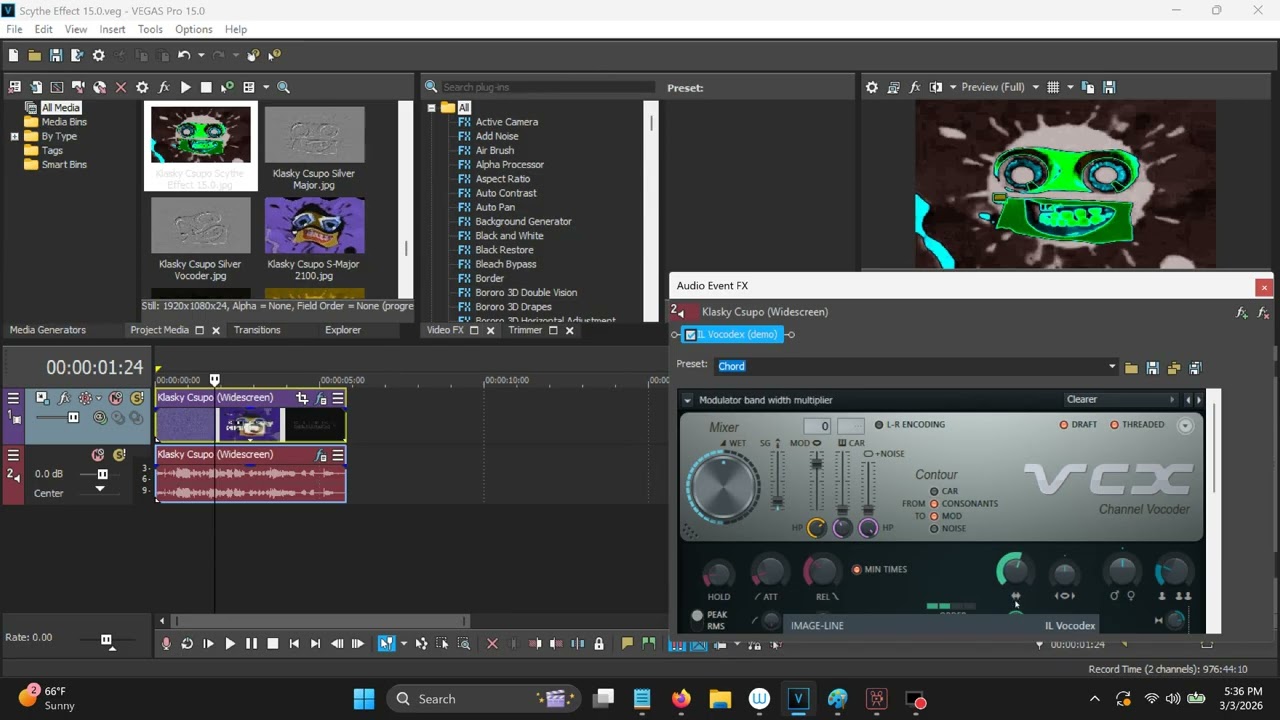Toggle the overlays grid in preview window
The height and width of the screenshot is (720, 1280).
(1052, 87)
